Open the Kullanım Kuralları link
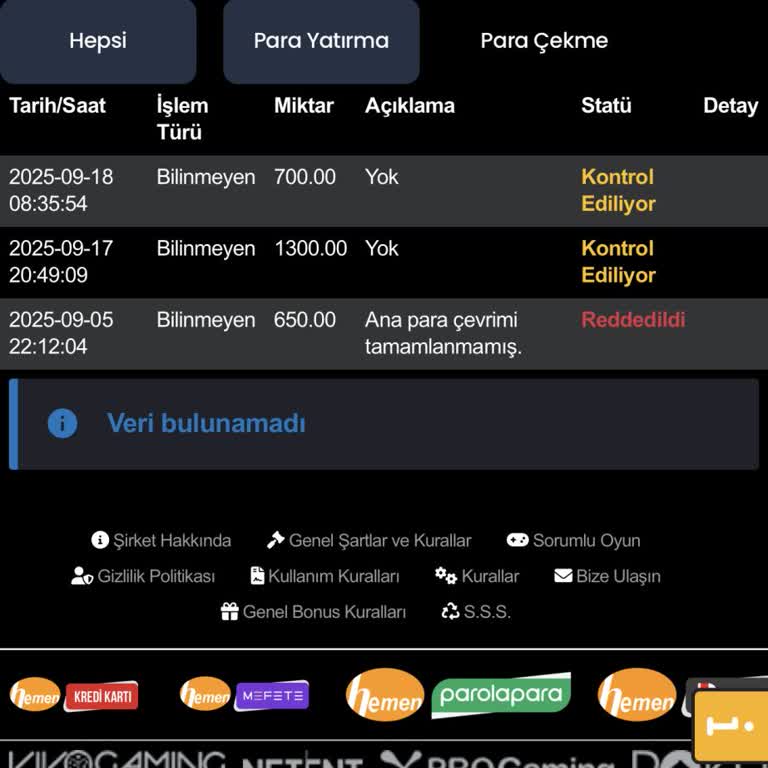The image size is (768, 768). pos(334,576)
